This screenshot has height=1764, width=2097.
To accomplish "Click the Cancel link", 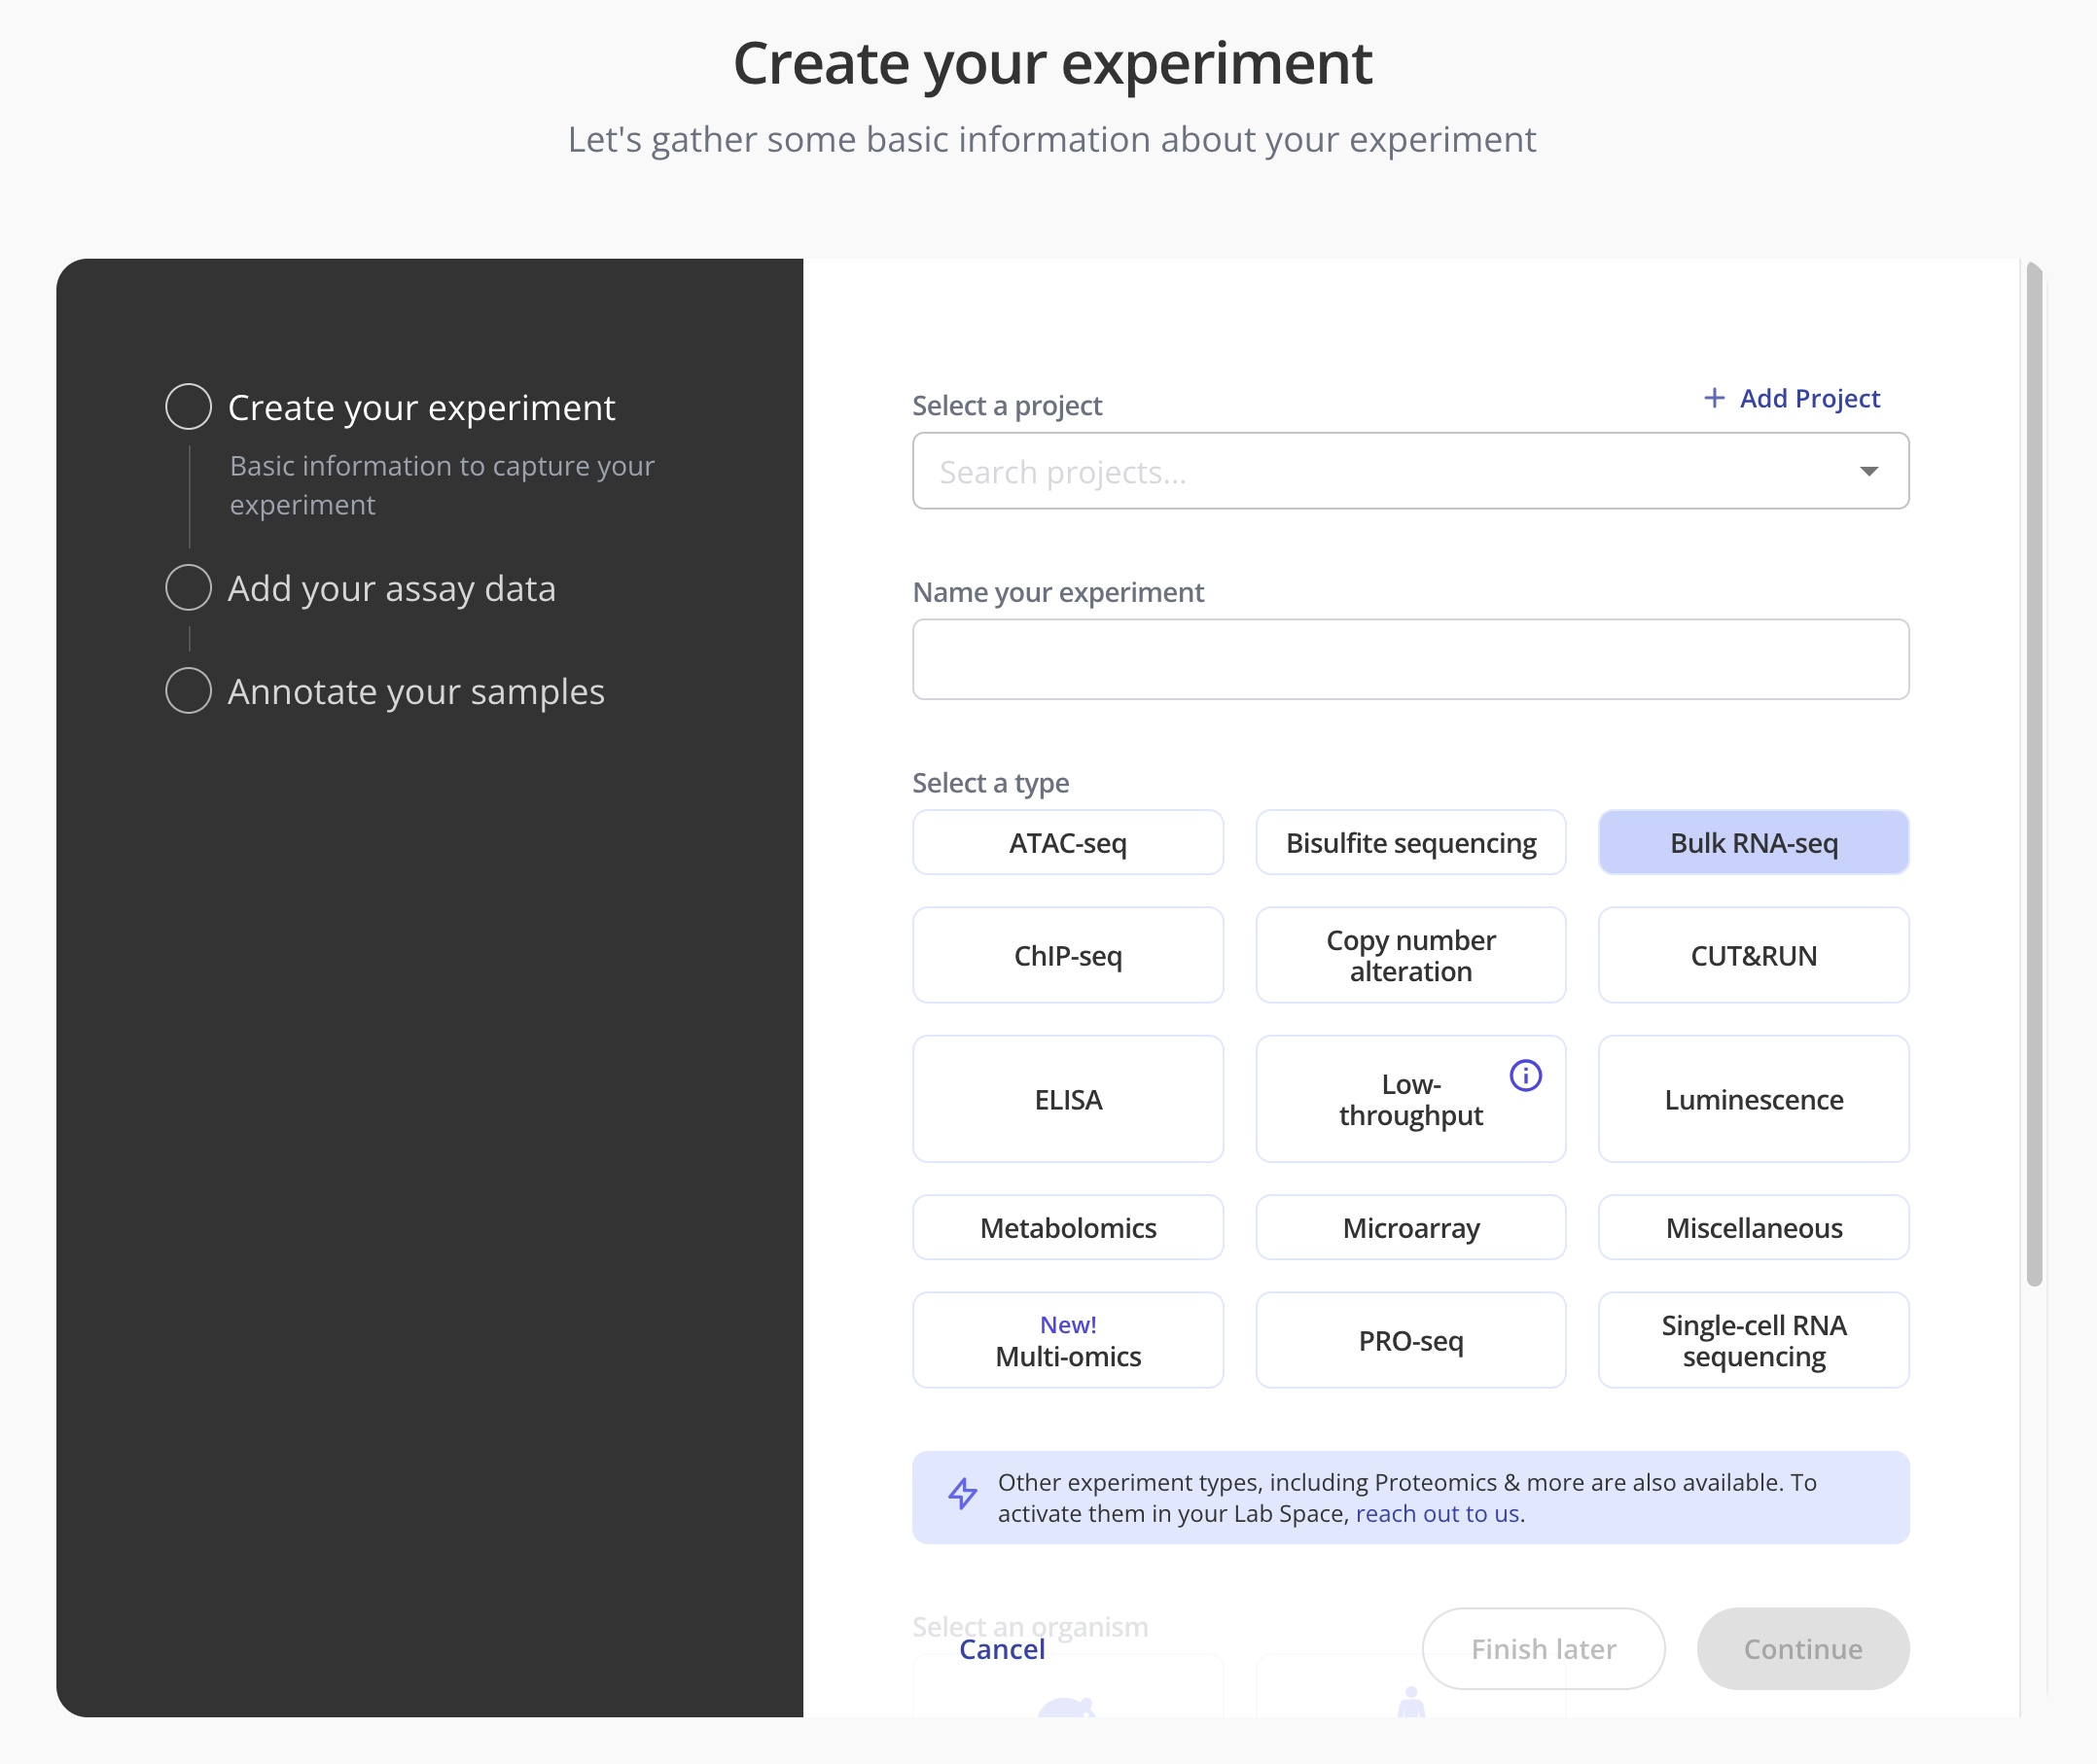I will coord(1001,1648).
